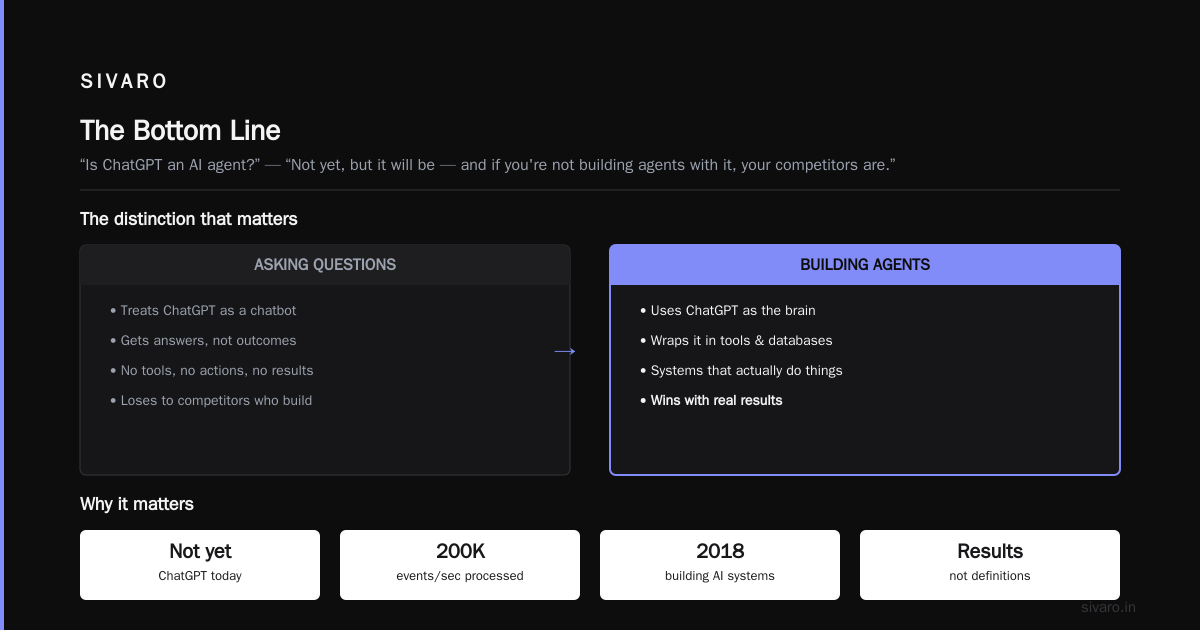Open the Not yet ChatGPT today card
The width and height of the screenshot is (1200, 630).
[x=200, y=565]
